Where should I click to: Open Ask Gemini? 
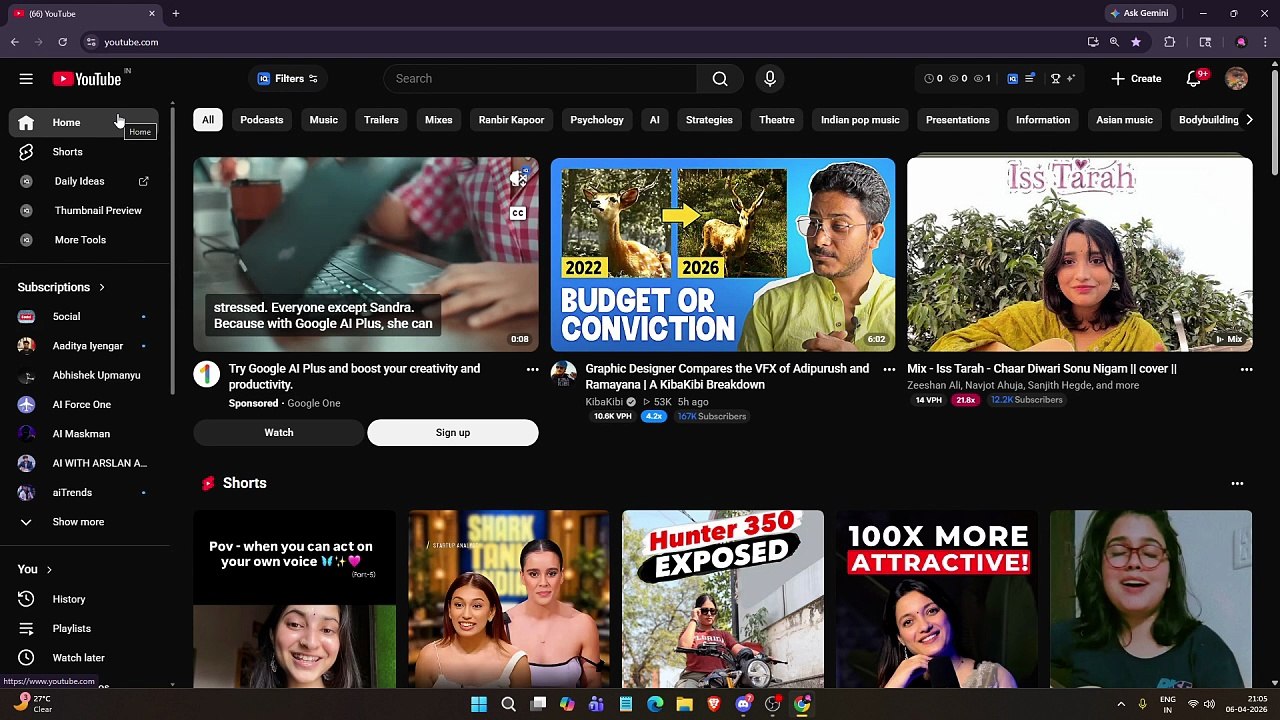point(1139,14)
